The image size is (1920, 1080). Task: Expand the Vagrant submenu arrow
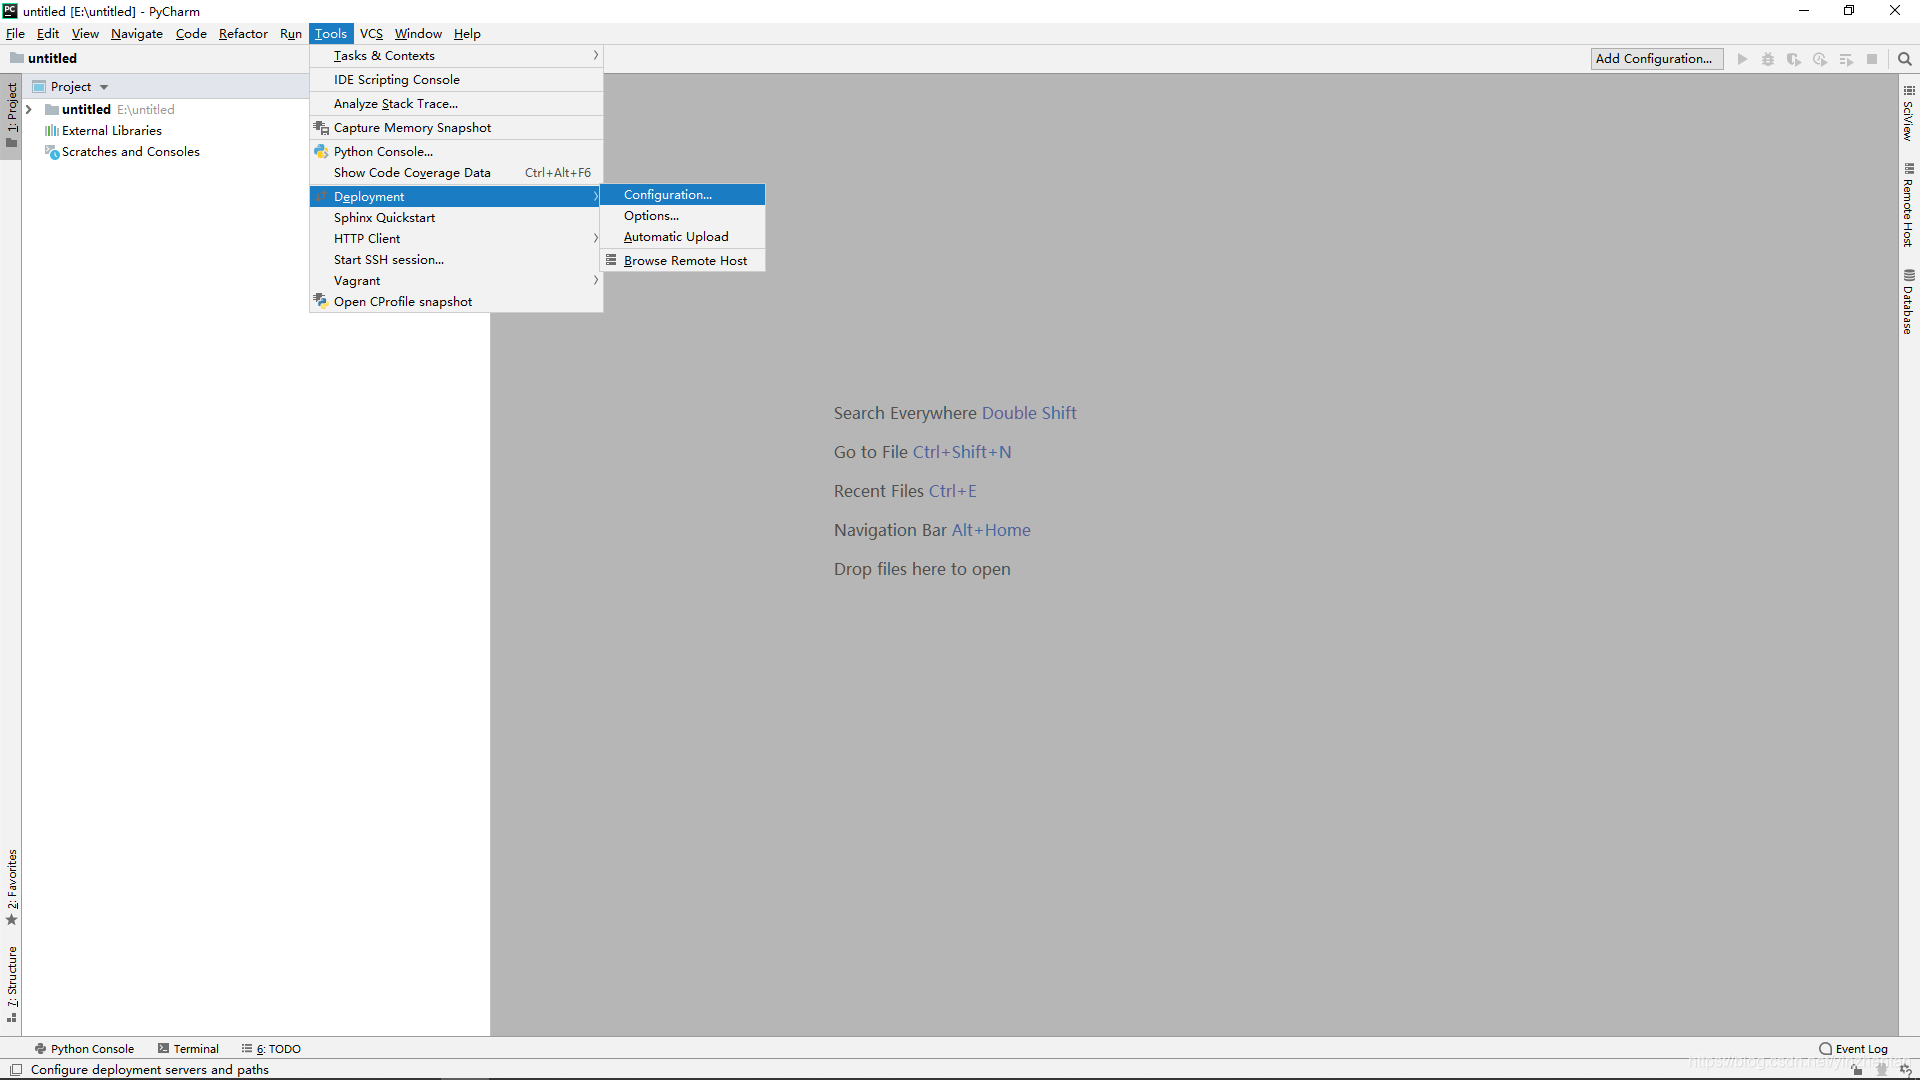click(x=595, y=281)
